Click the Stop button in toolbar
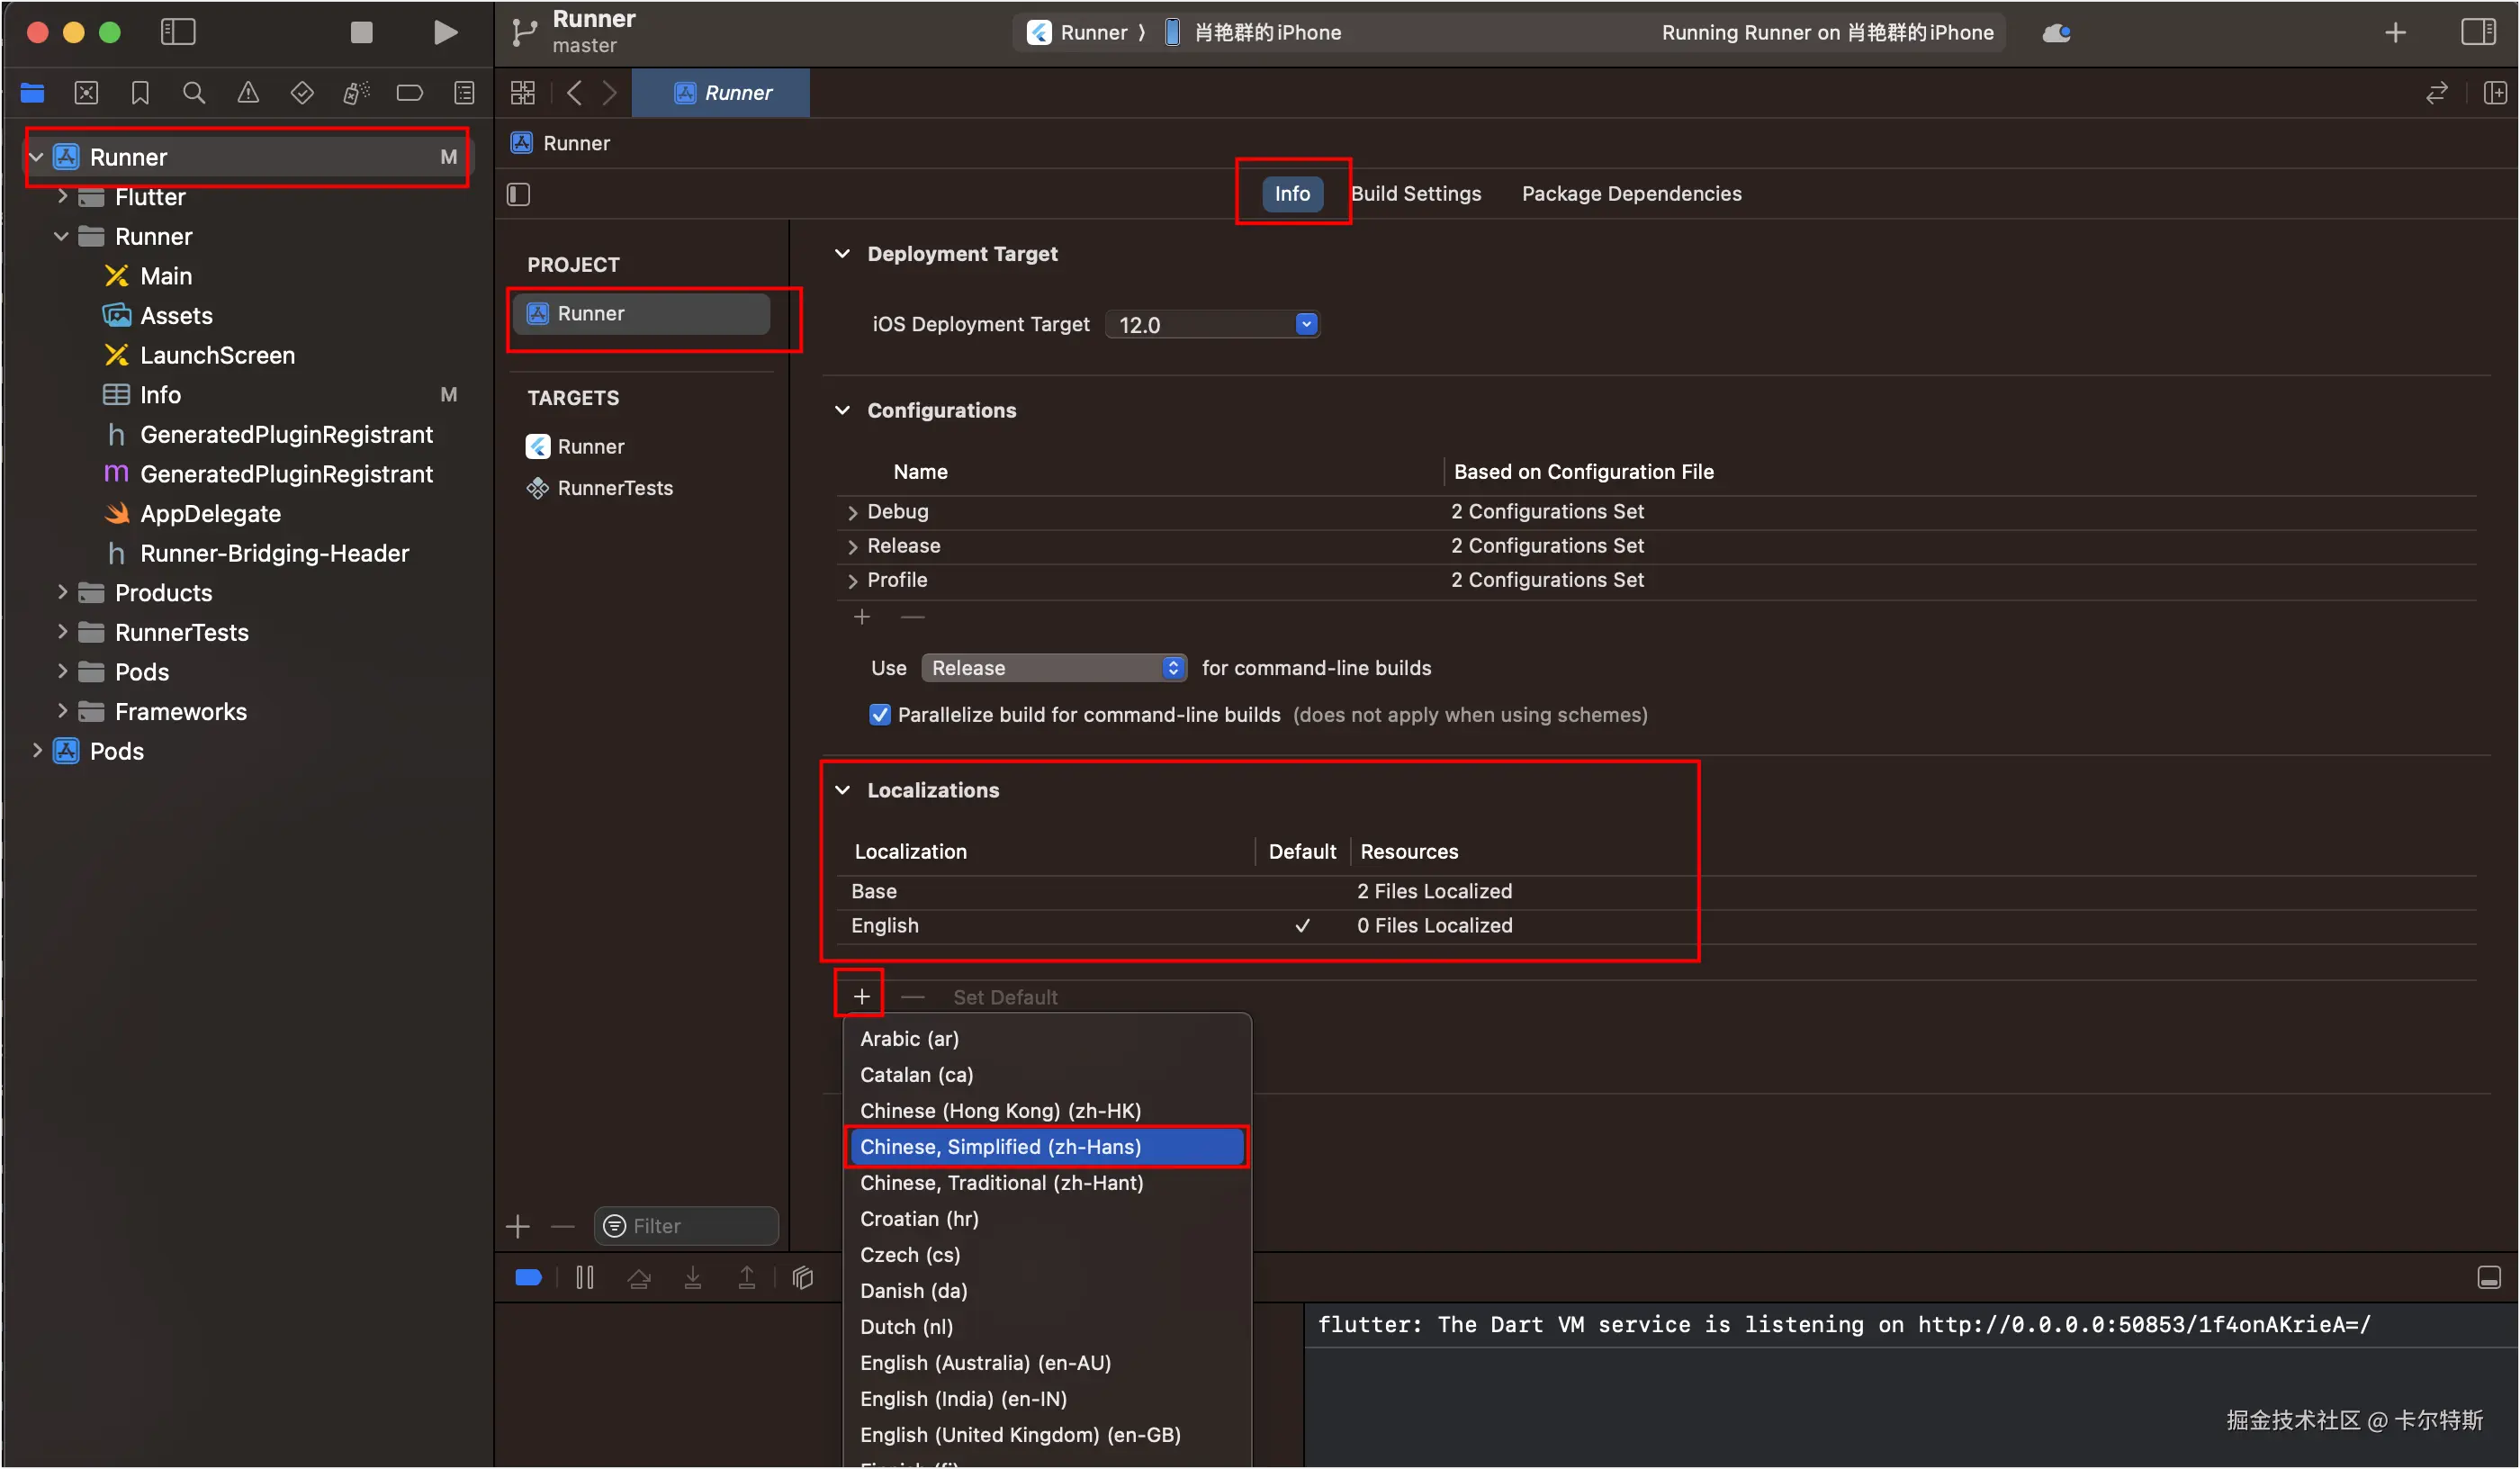This screenshot has width=2520, height=1469. [x=361, y=32]
